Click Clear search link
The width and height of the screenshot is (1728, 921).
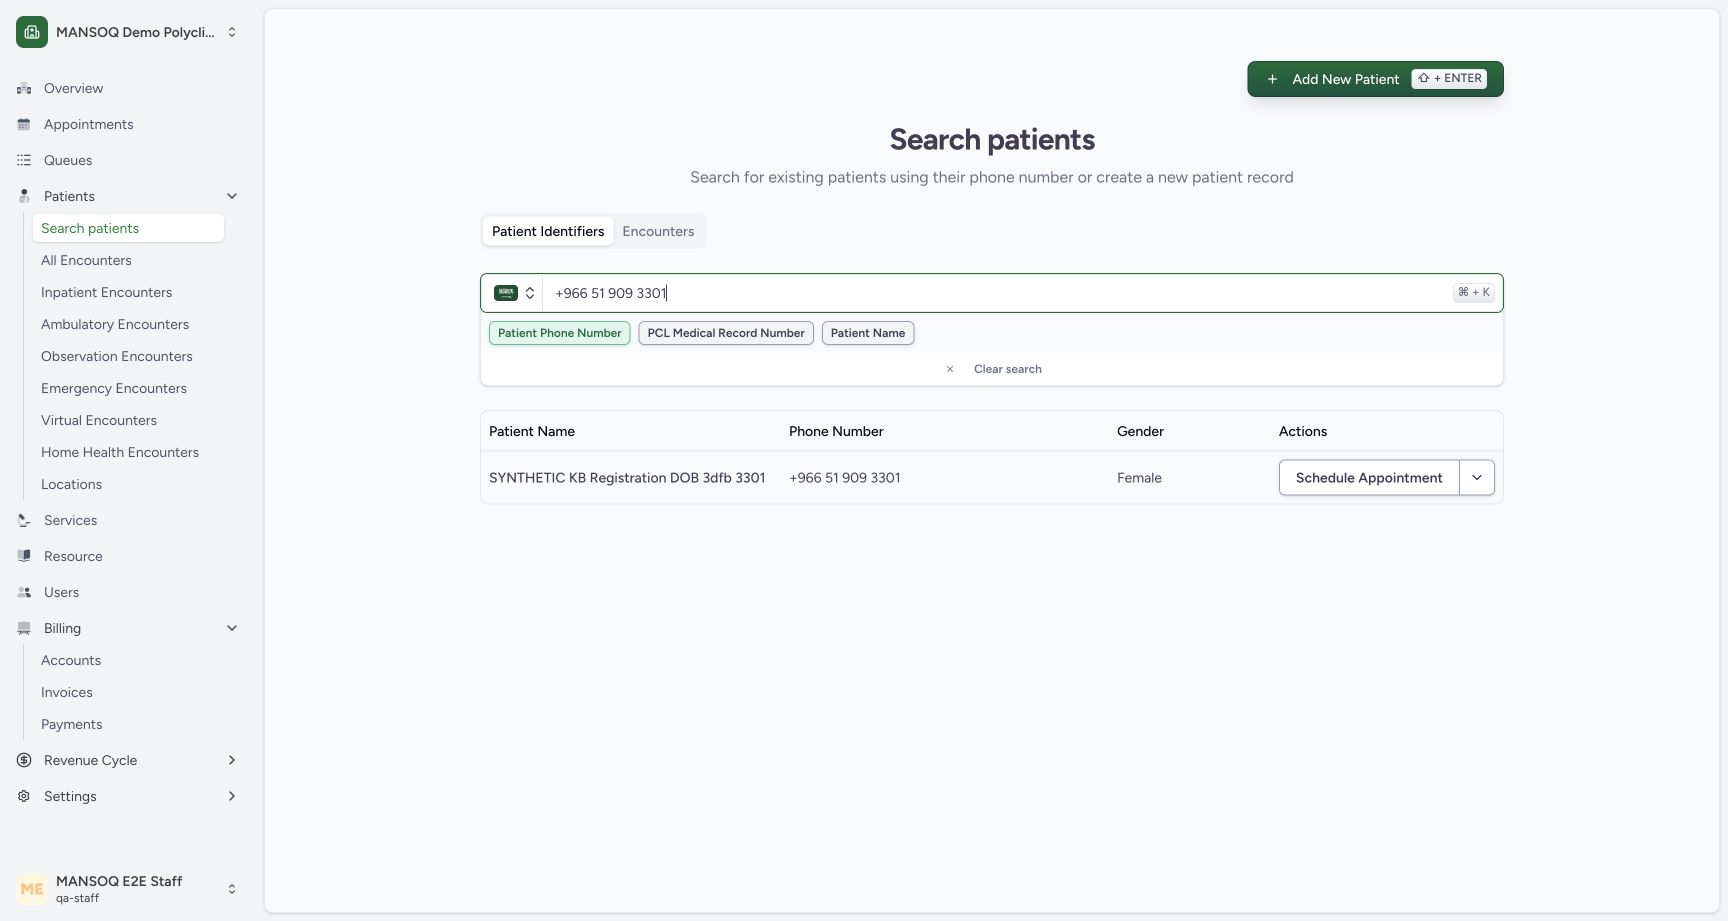tap(1008, 369)
